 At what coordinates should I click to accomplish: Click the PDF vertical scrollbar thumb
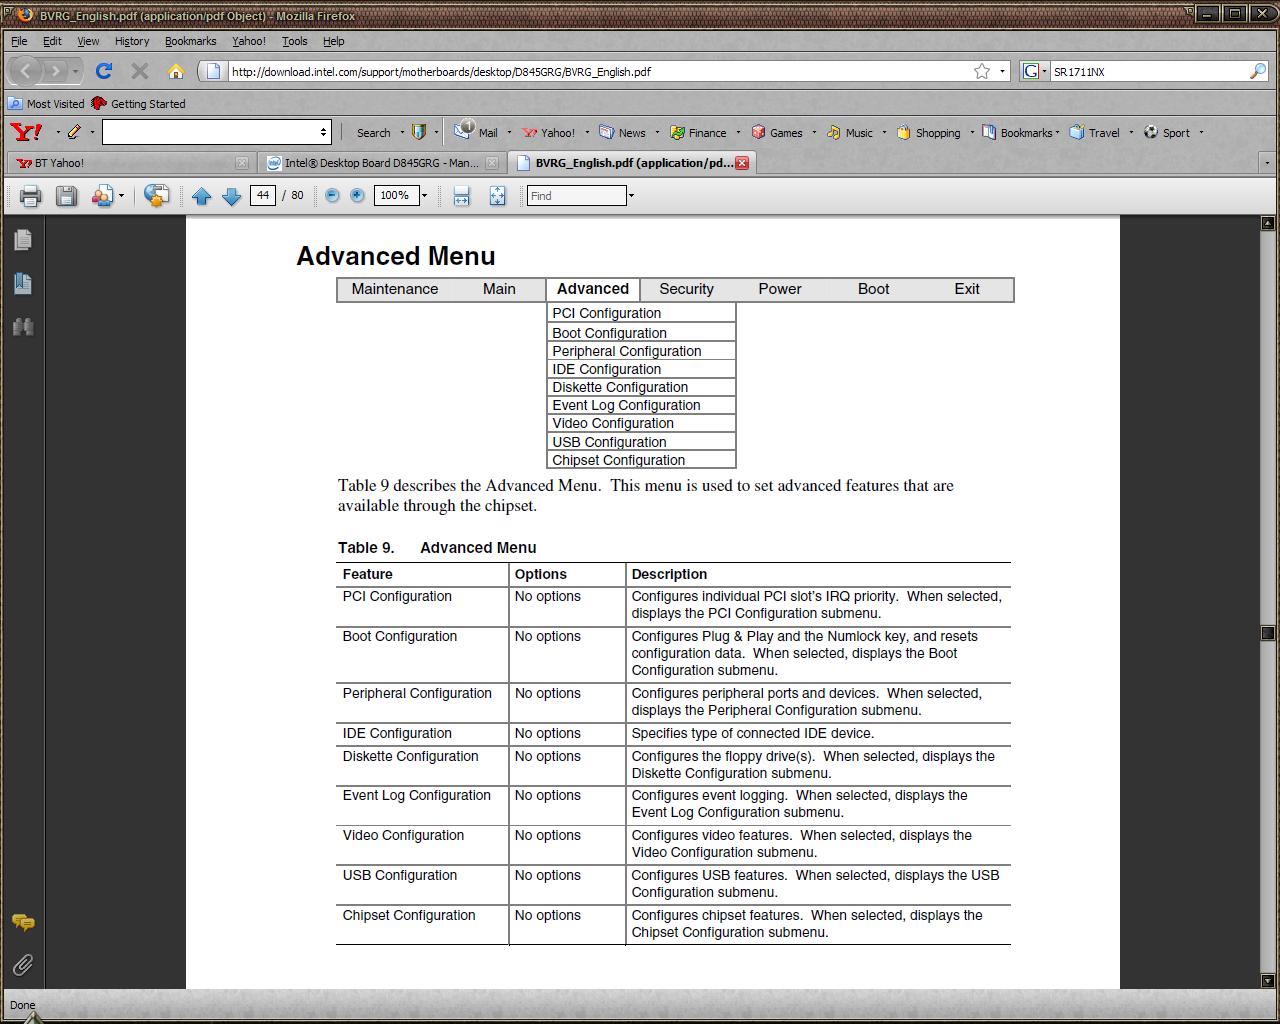1268,633
